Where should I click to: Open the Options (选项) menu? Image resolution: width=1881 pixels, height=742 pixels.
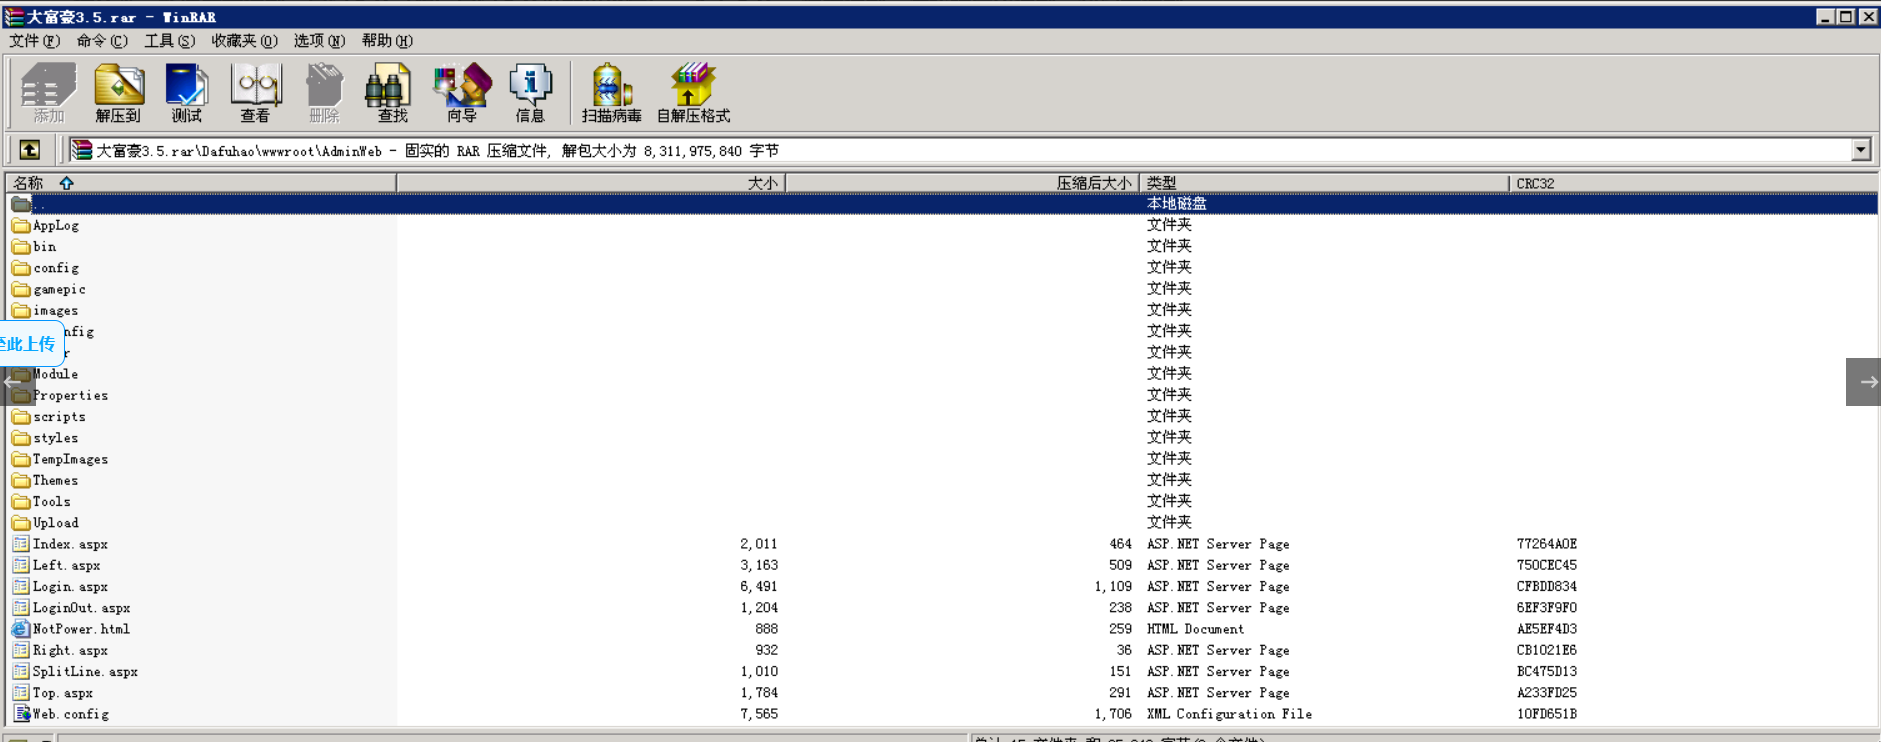319,41
